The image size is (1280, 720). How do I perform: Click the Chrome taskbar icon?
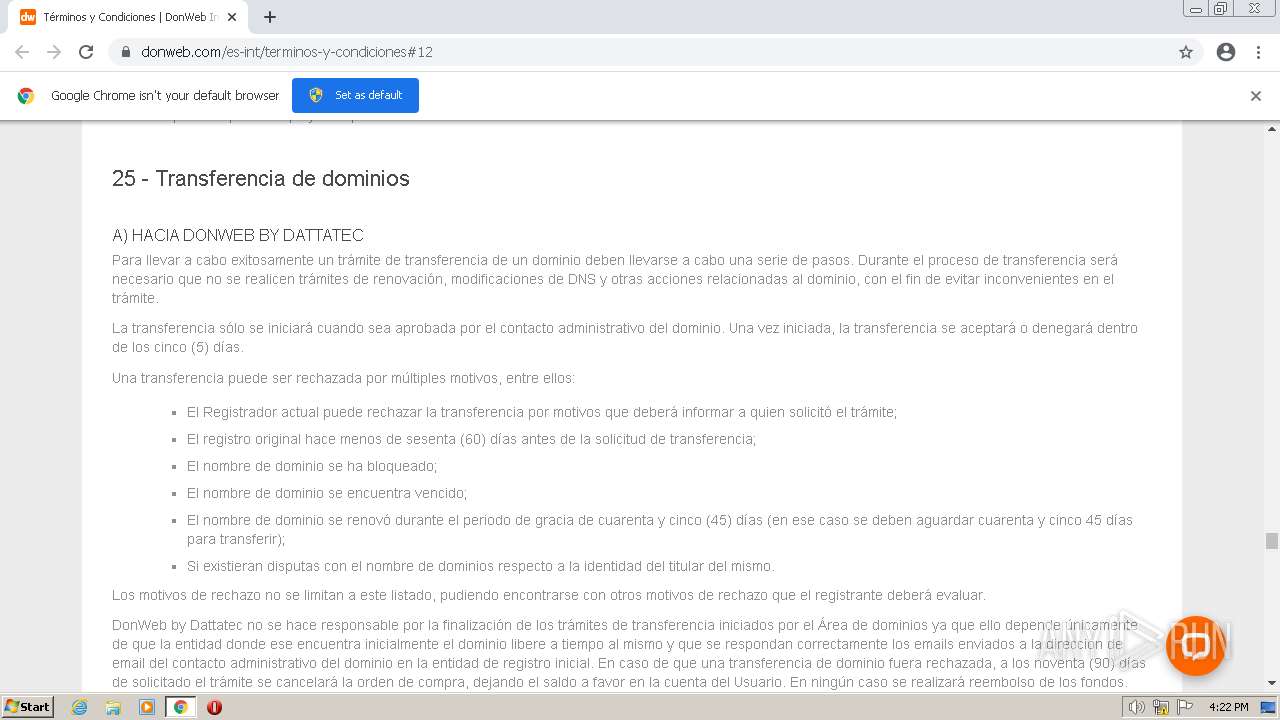[181, 707]
